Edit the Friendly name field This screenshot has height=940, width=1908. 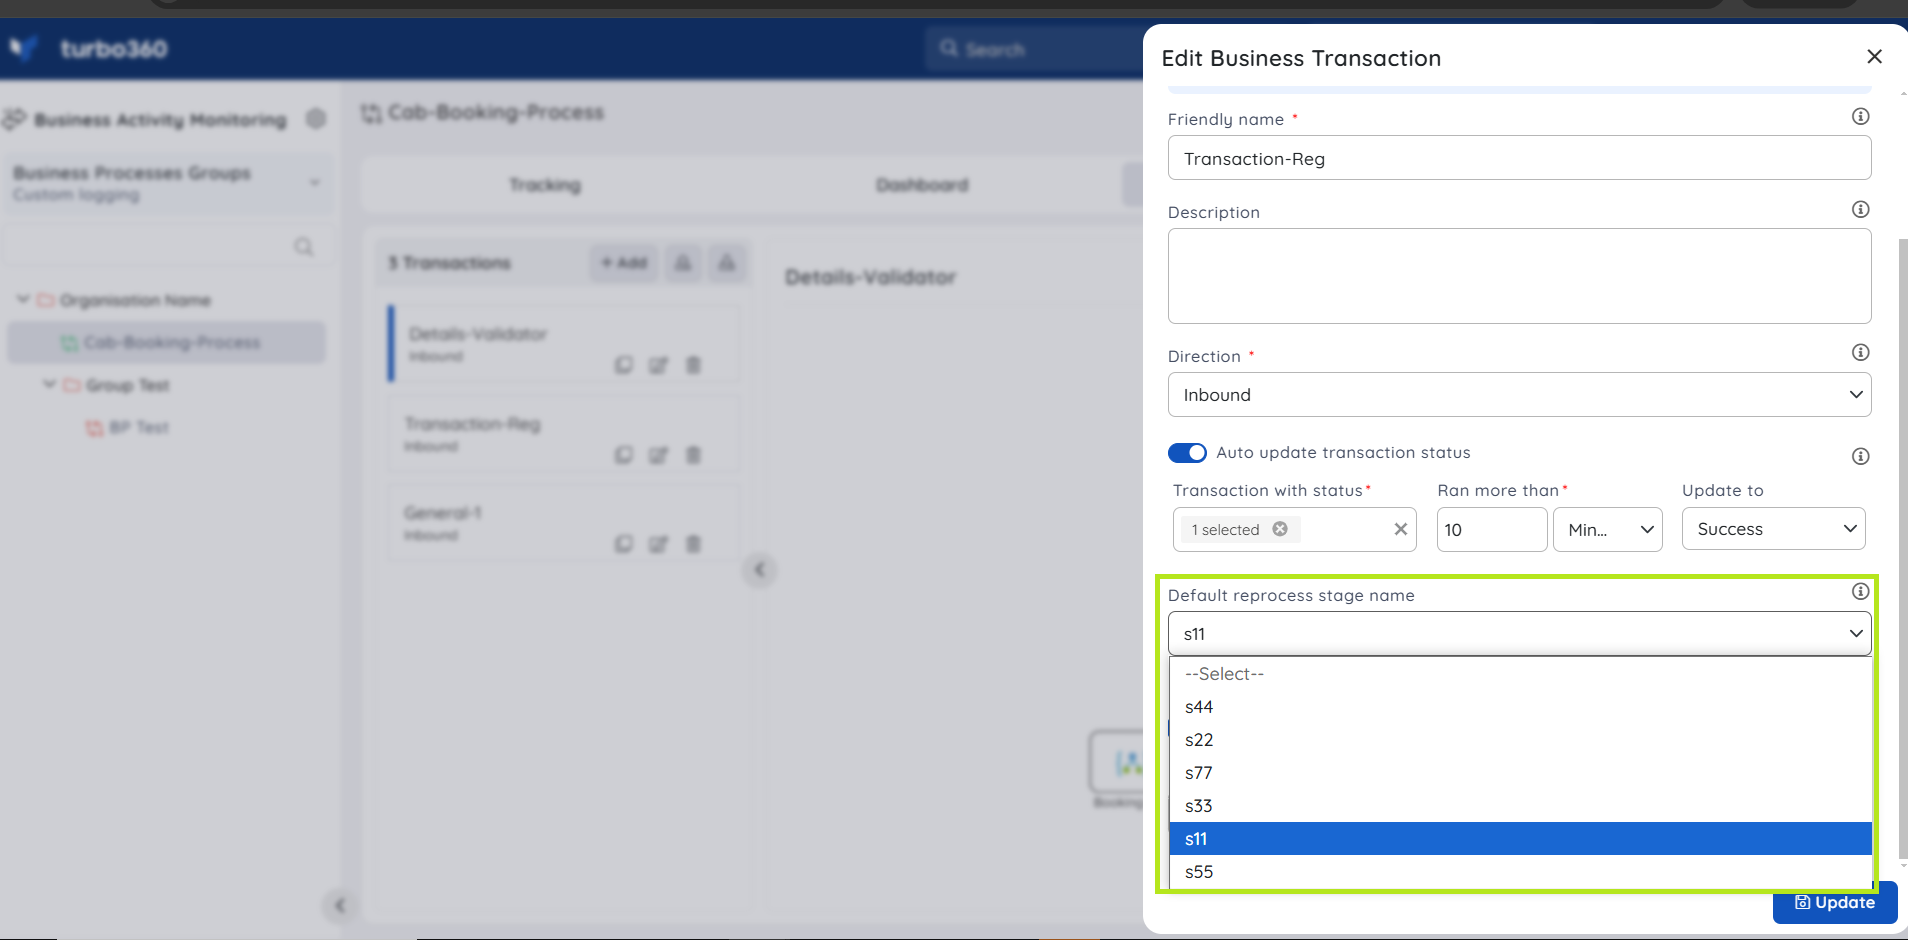pyautogui.click(x=1519, y=158)
